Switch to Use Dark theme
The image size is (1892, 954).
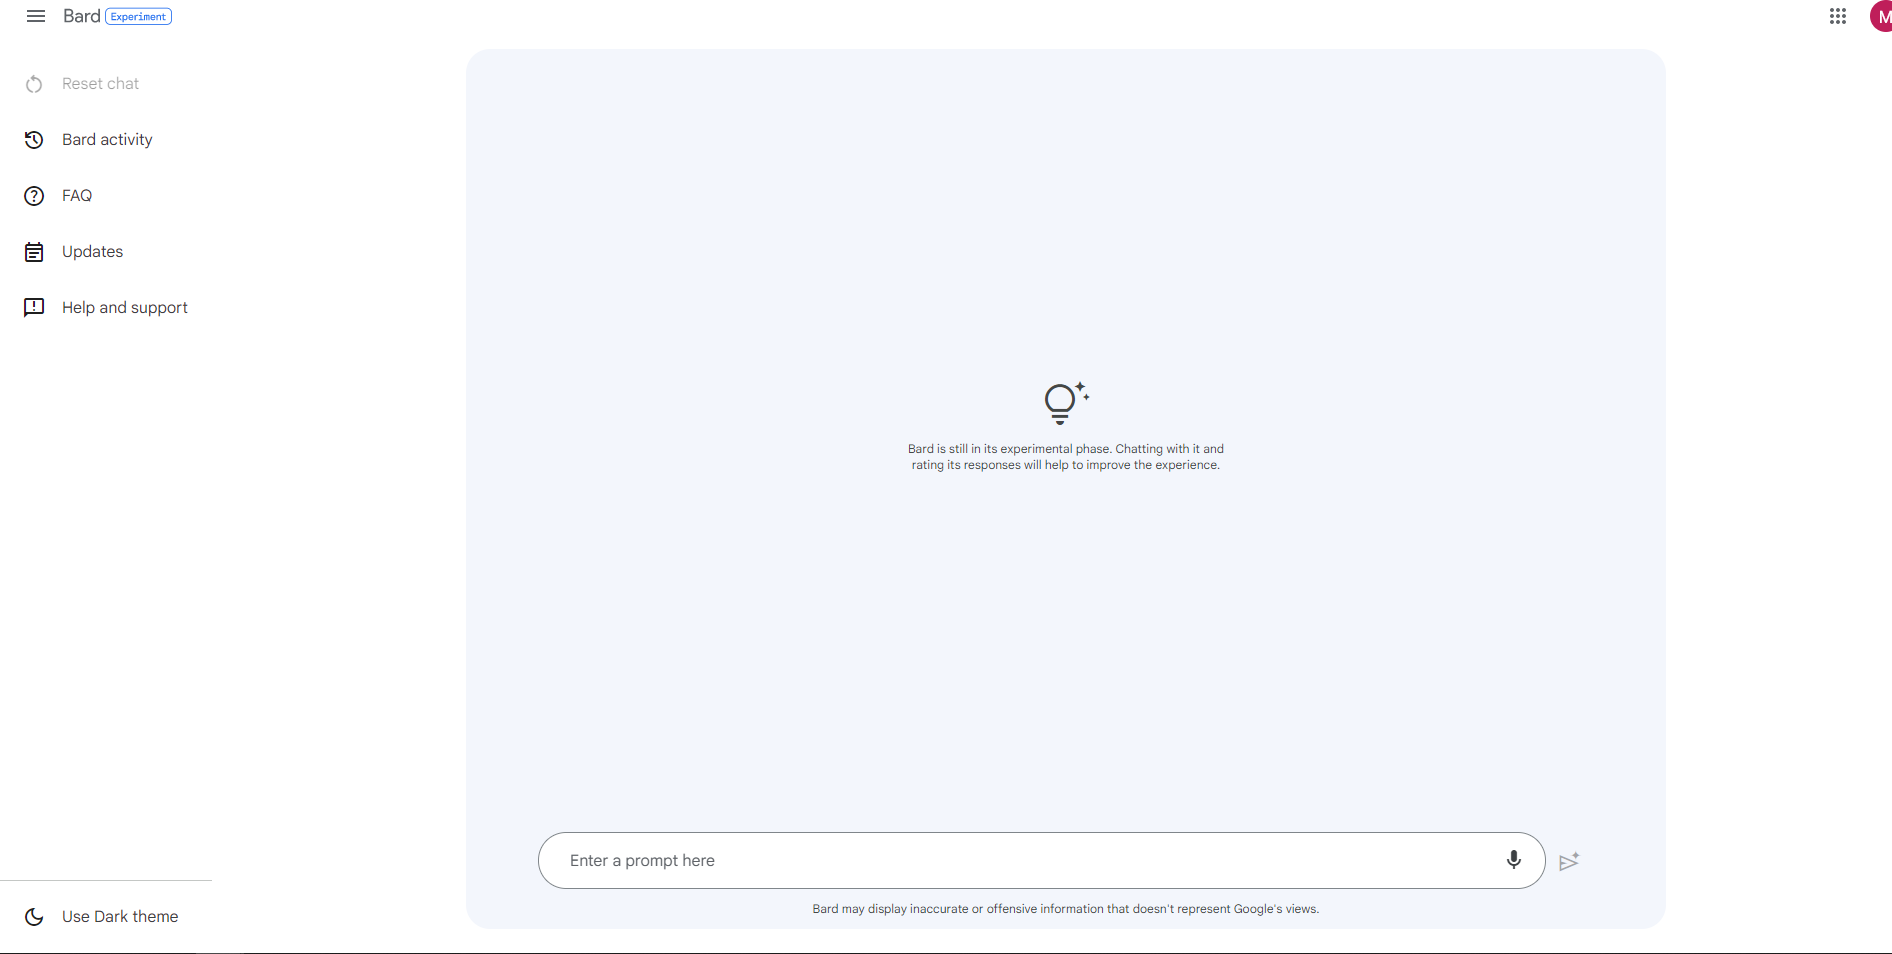(120, 917)
